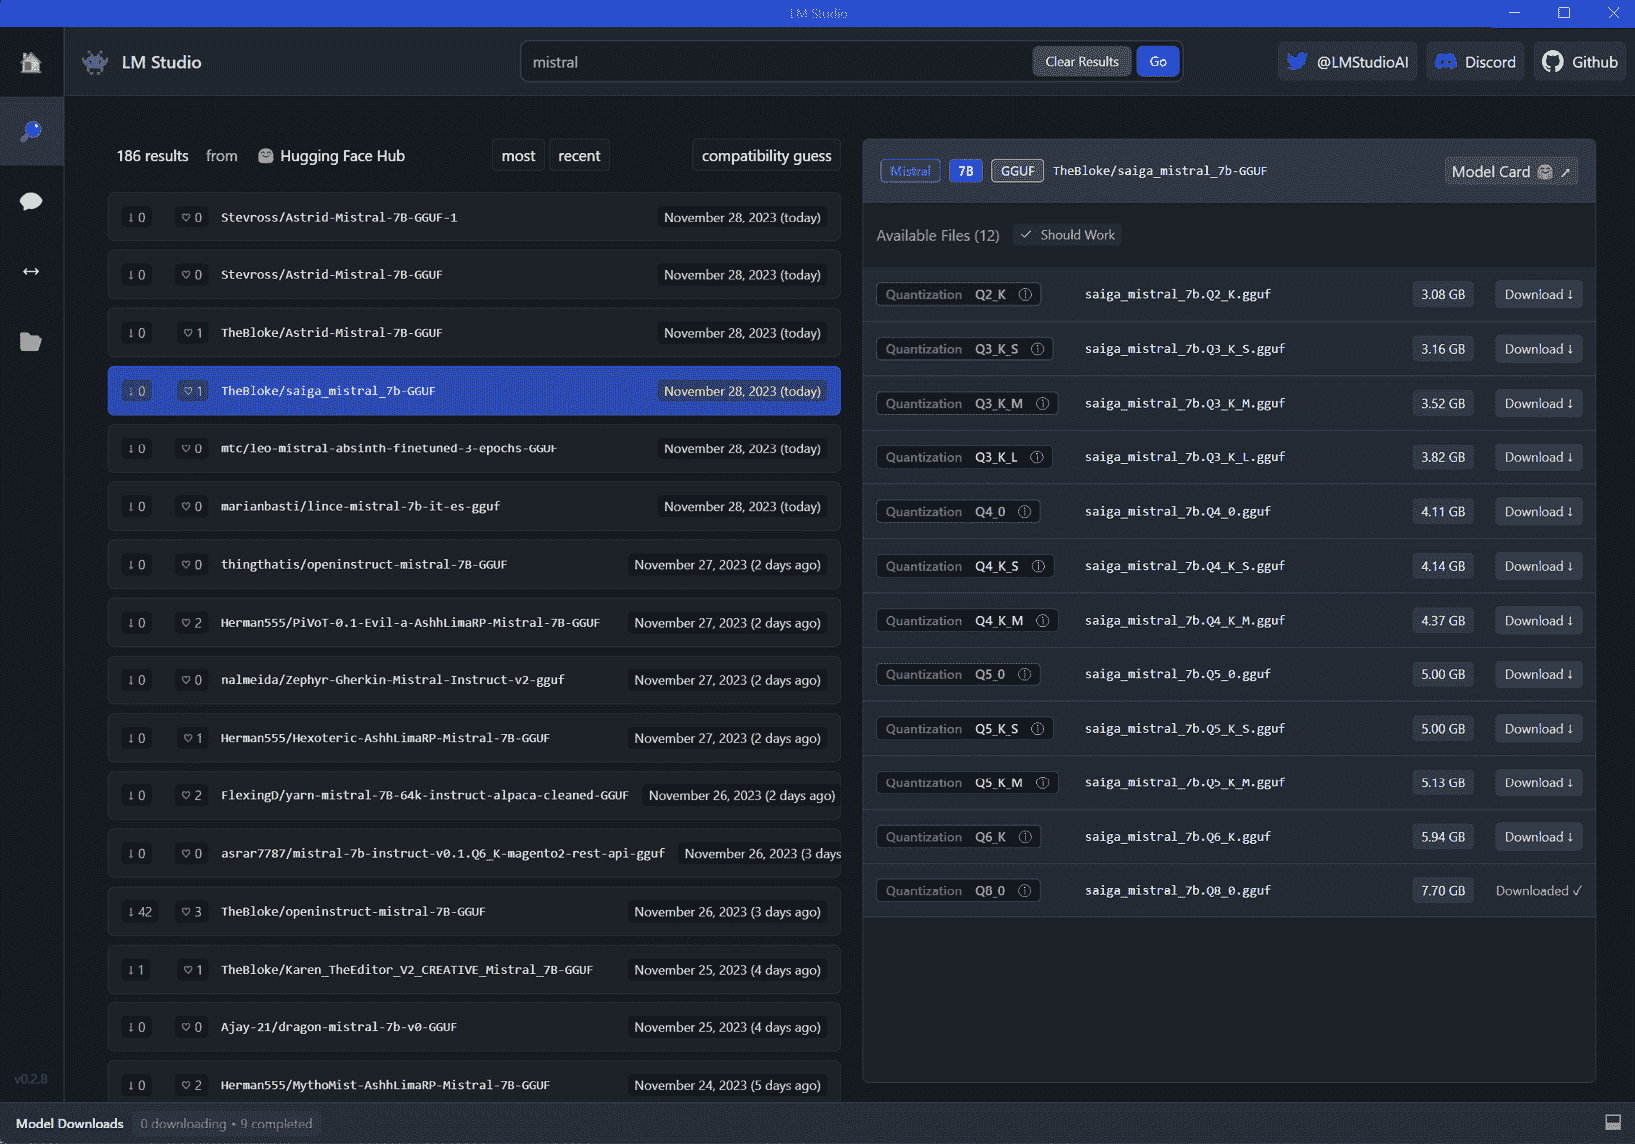Screen dimensions: 1635x1144
Task: Select FlexingD/yarn-mistral-7B-64k-instruct-alpaca-cleaned-GGUF result
Action: pos(474,796)
